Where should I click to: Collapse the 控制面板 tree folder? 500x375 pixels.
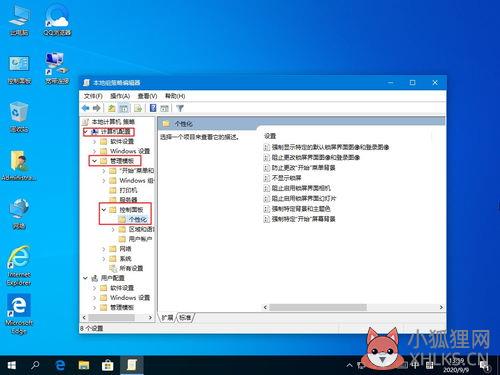tap(104, 210)
